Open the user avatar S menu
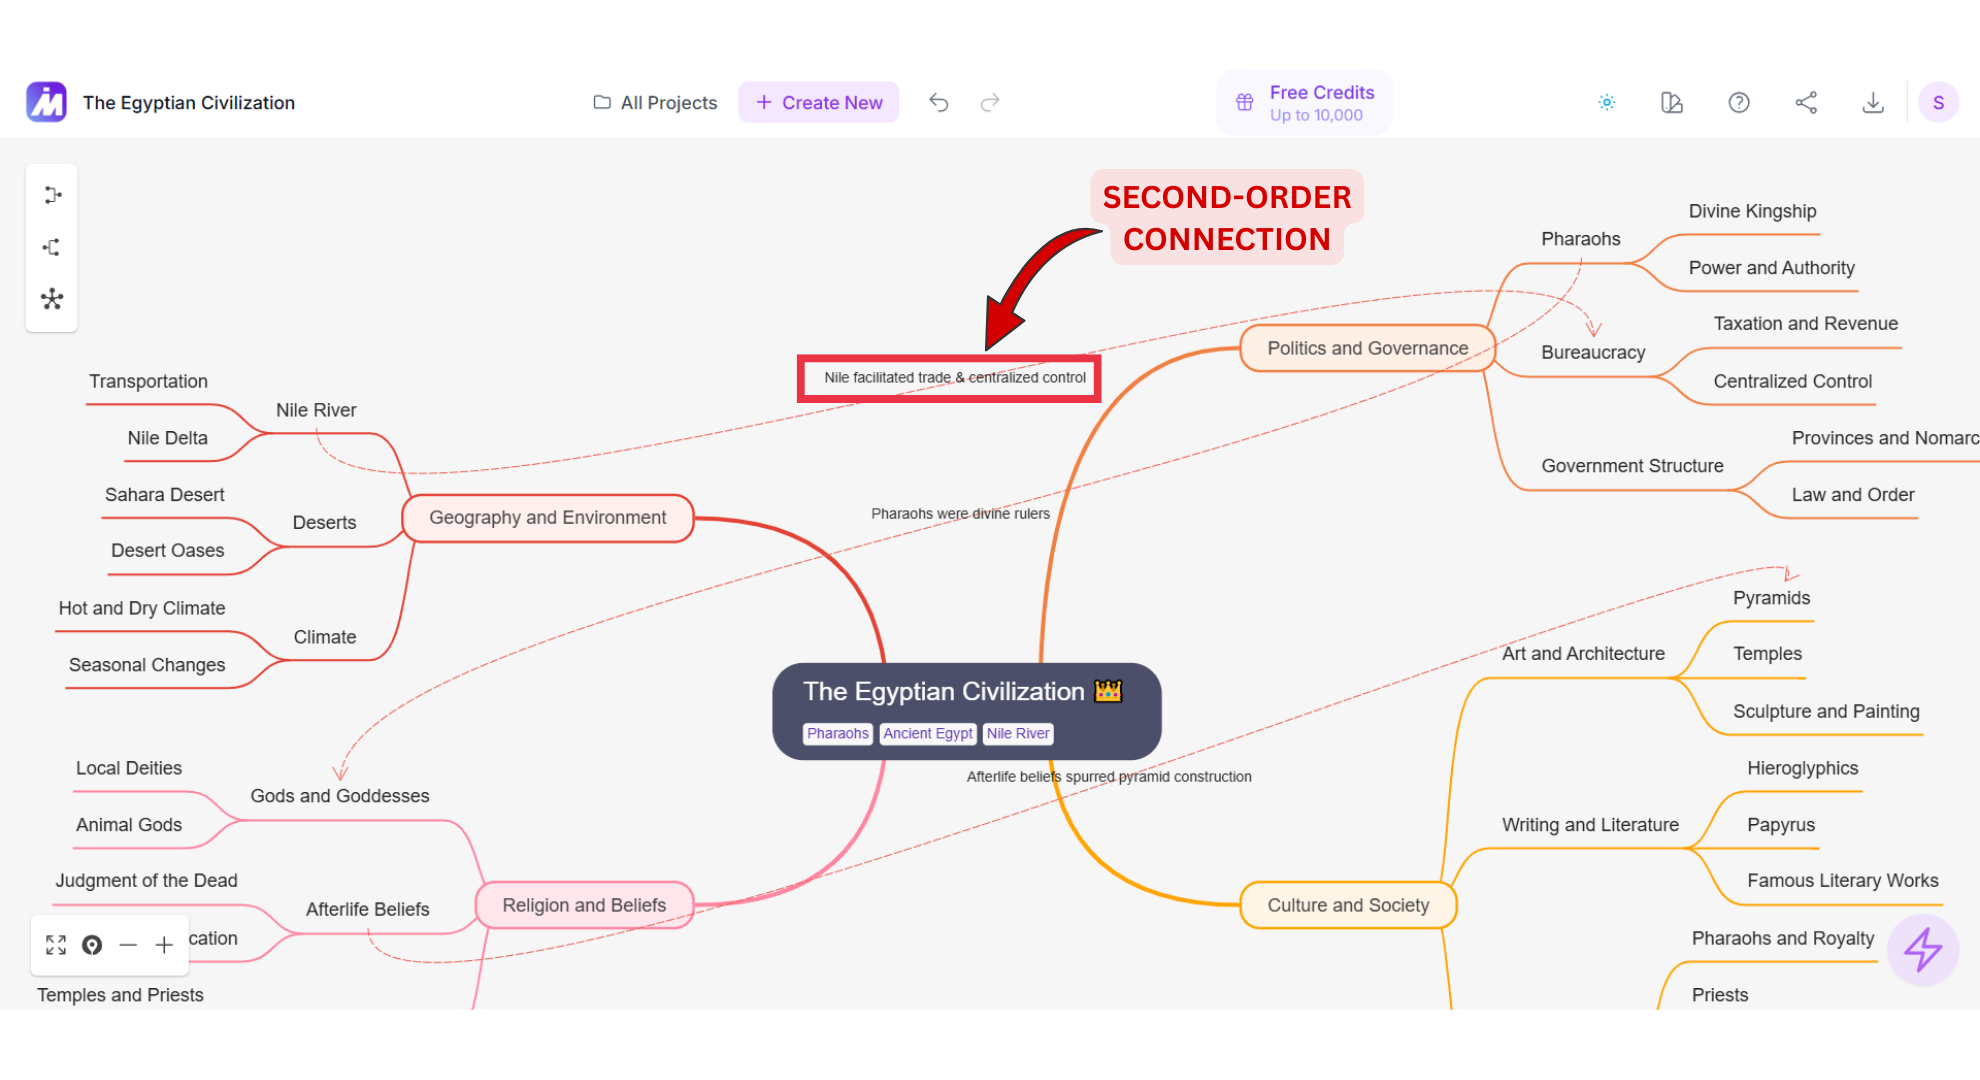 (x=1938, y=102)
